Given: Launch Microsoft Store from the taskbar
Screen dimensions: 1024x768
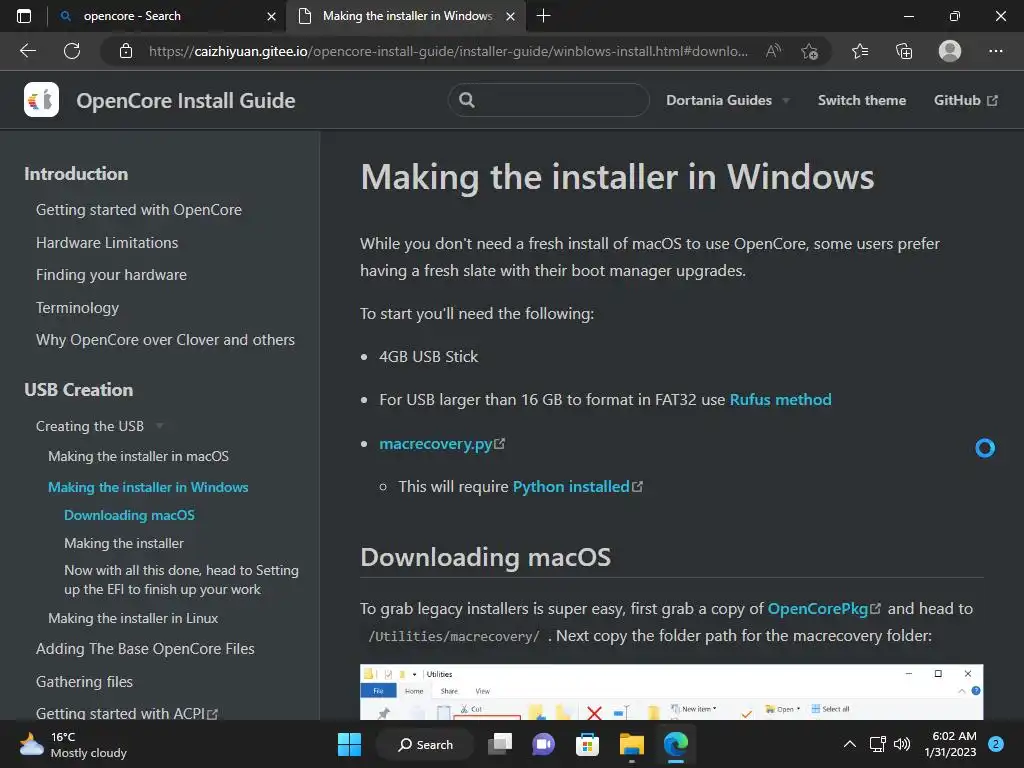Looking at the screenshot, I should point(587,744).
